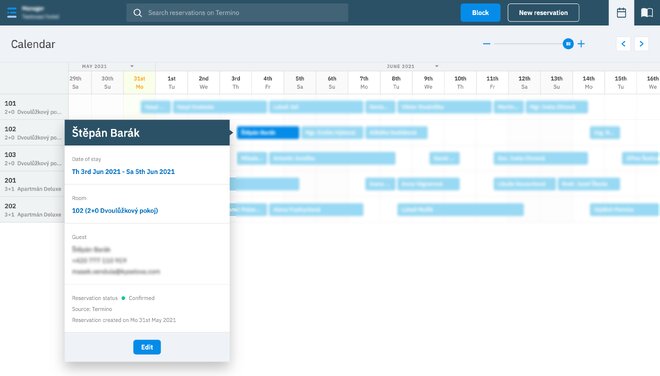Select the 31st Mo today column header

(x=139, y=83)
